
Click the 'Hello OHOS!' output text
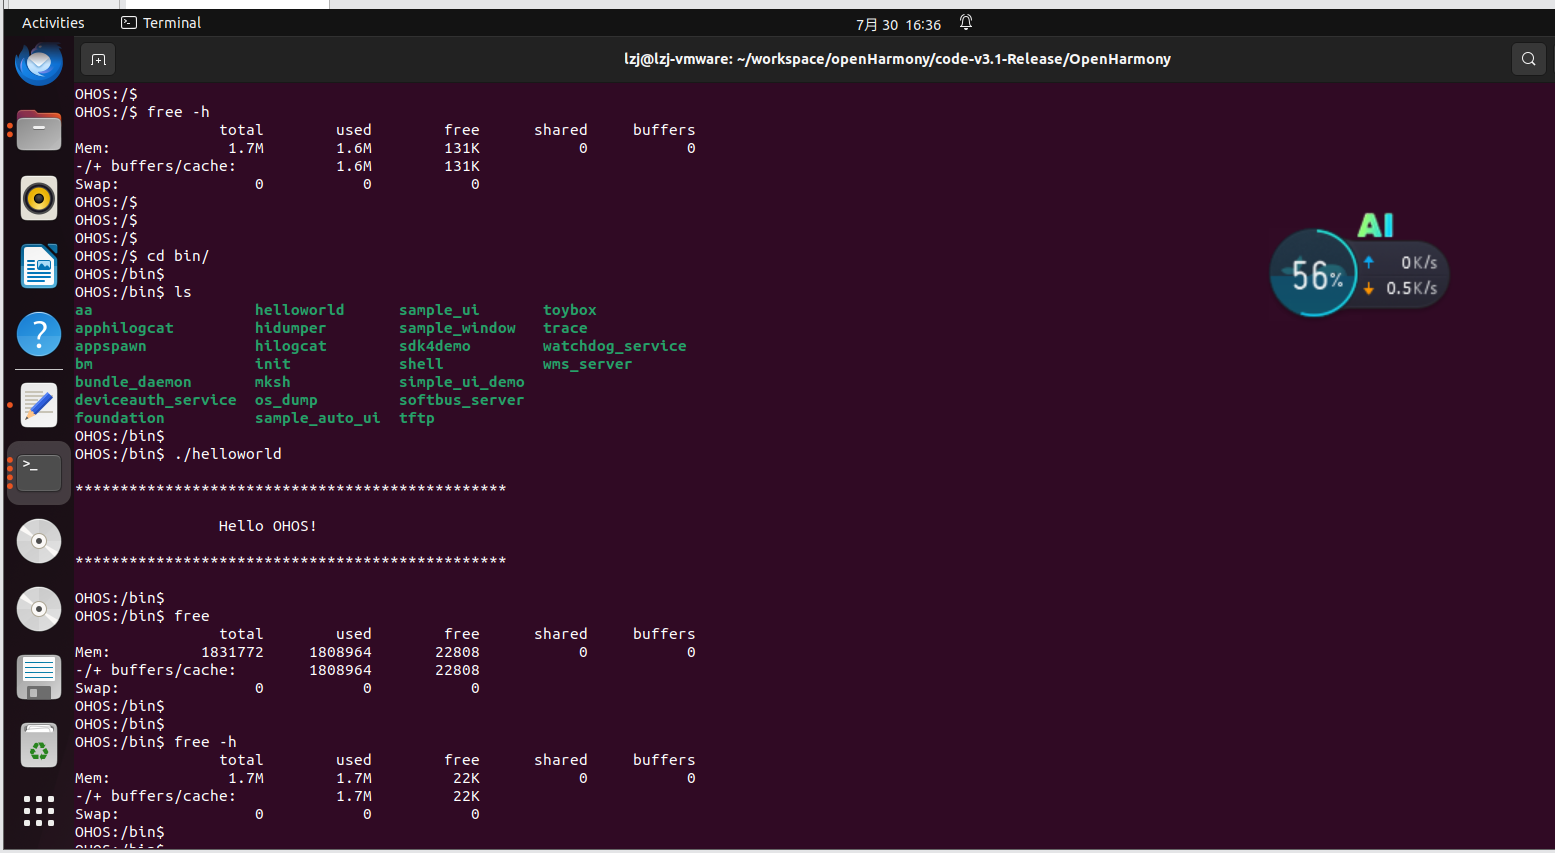coord(268,526)
